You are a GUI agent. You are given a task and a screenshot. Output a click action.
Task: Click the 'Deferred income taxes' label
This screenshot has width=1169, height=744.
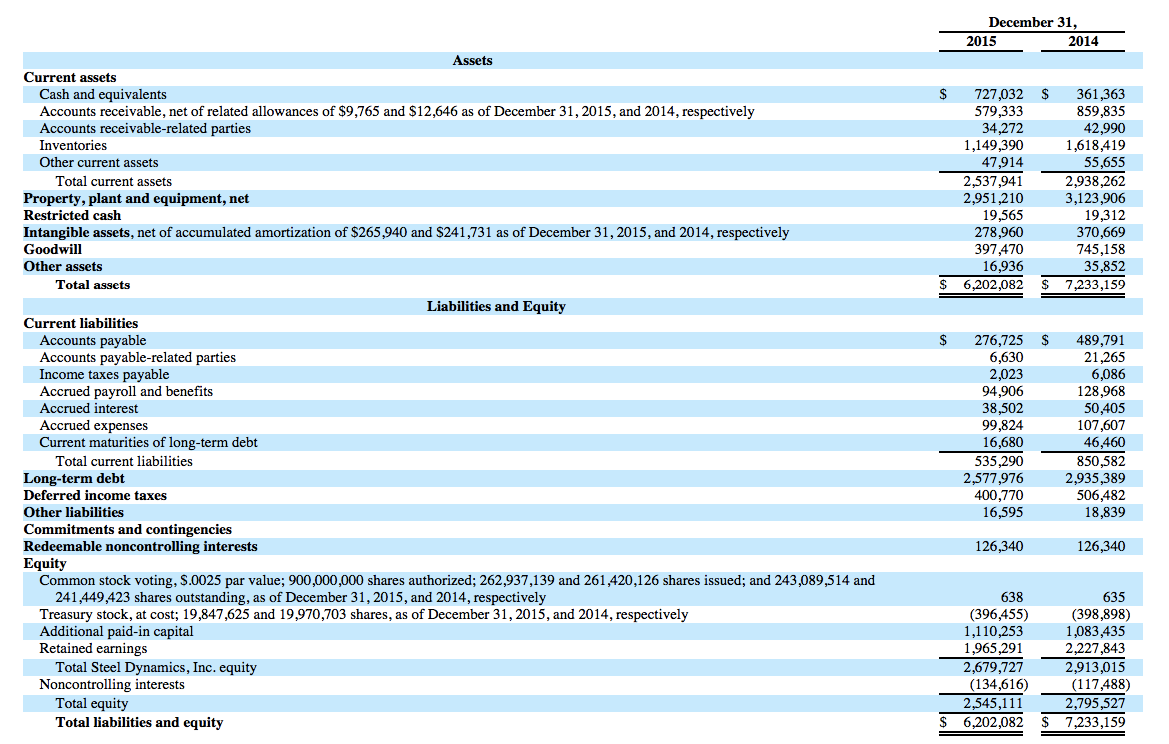(x=95, y=496)
